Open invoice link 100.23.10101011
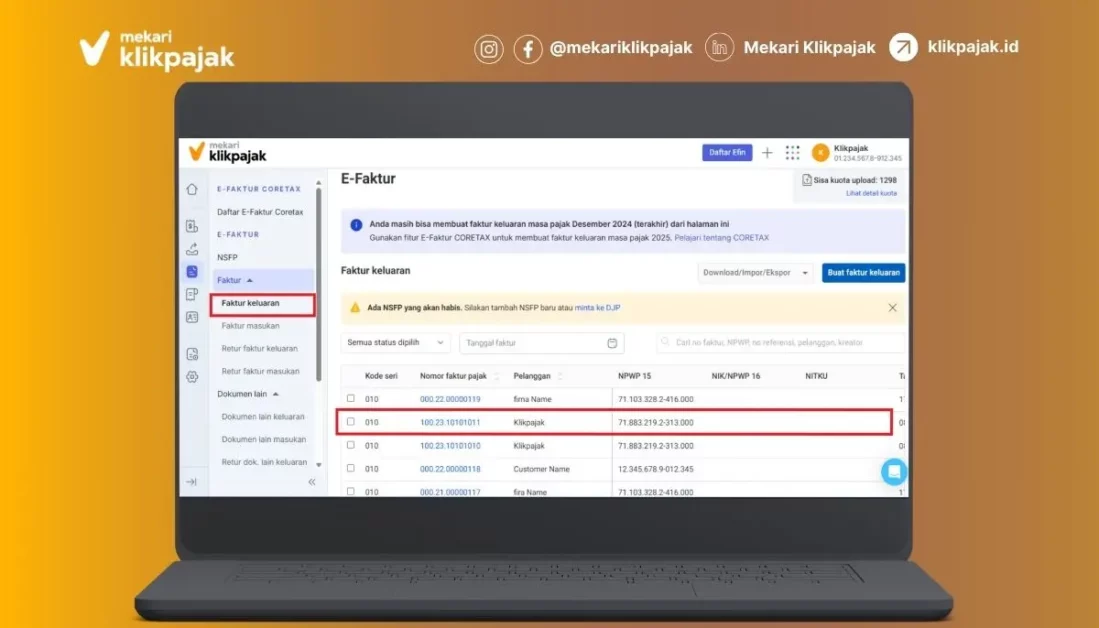Image resolution: width=1099 pixels, height=628 pixels. [x=450, y=423]
